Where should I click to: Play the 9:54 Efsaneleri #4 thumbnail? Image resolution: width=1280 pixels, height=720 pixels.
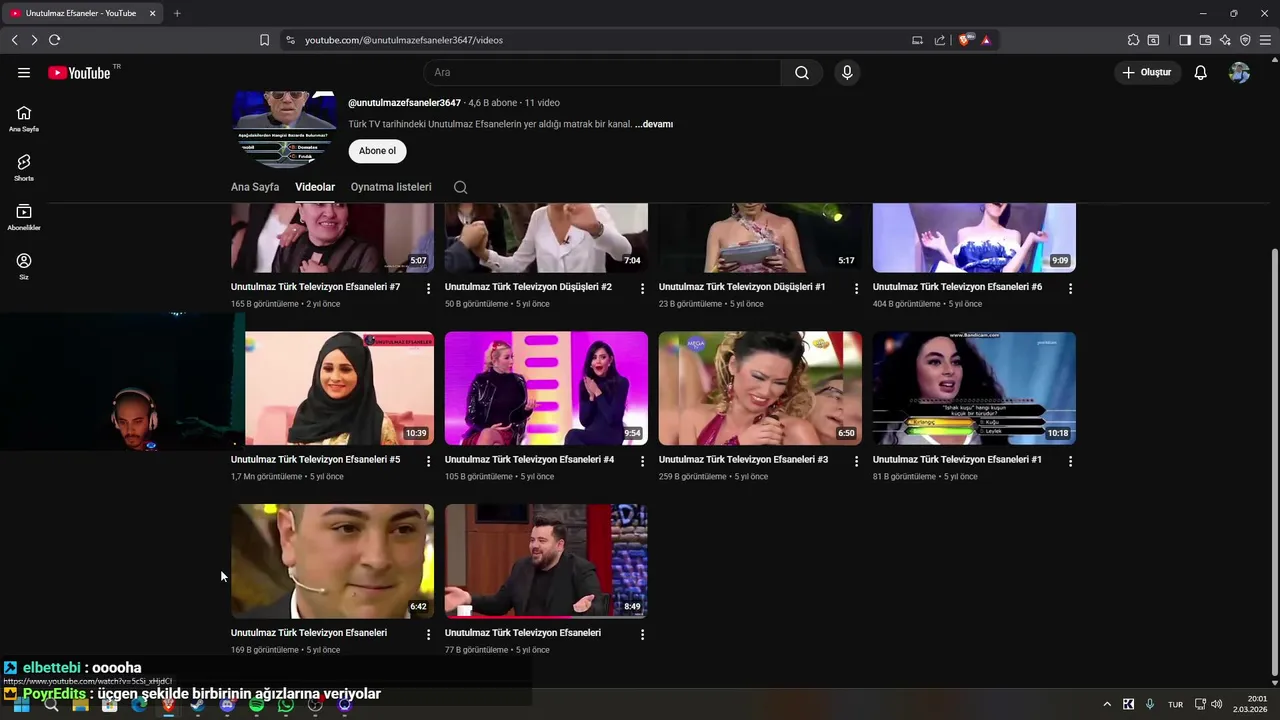pos(546,388)
